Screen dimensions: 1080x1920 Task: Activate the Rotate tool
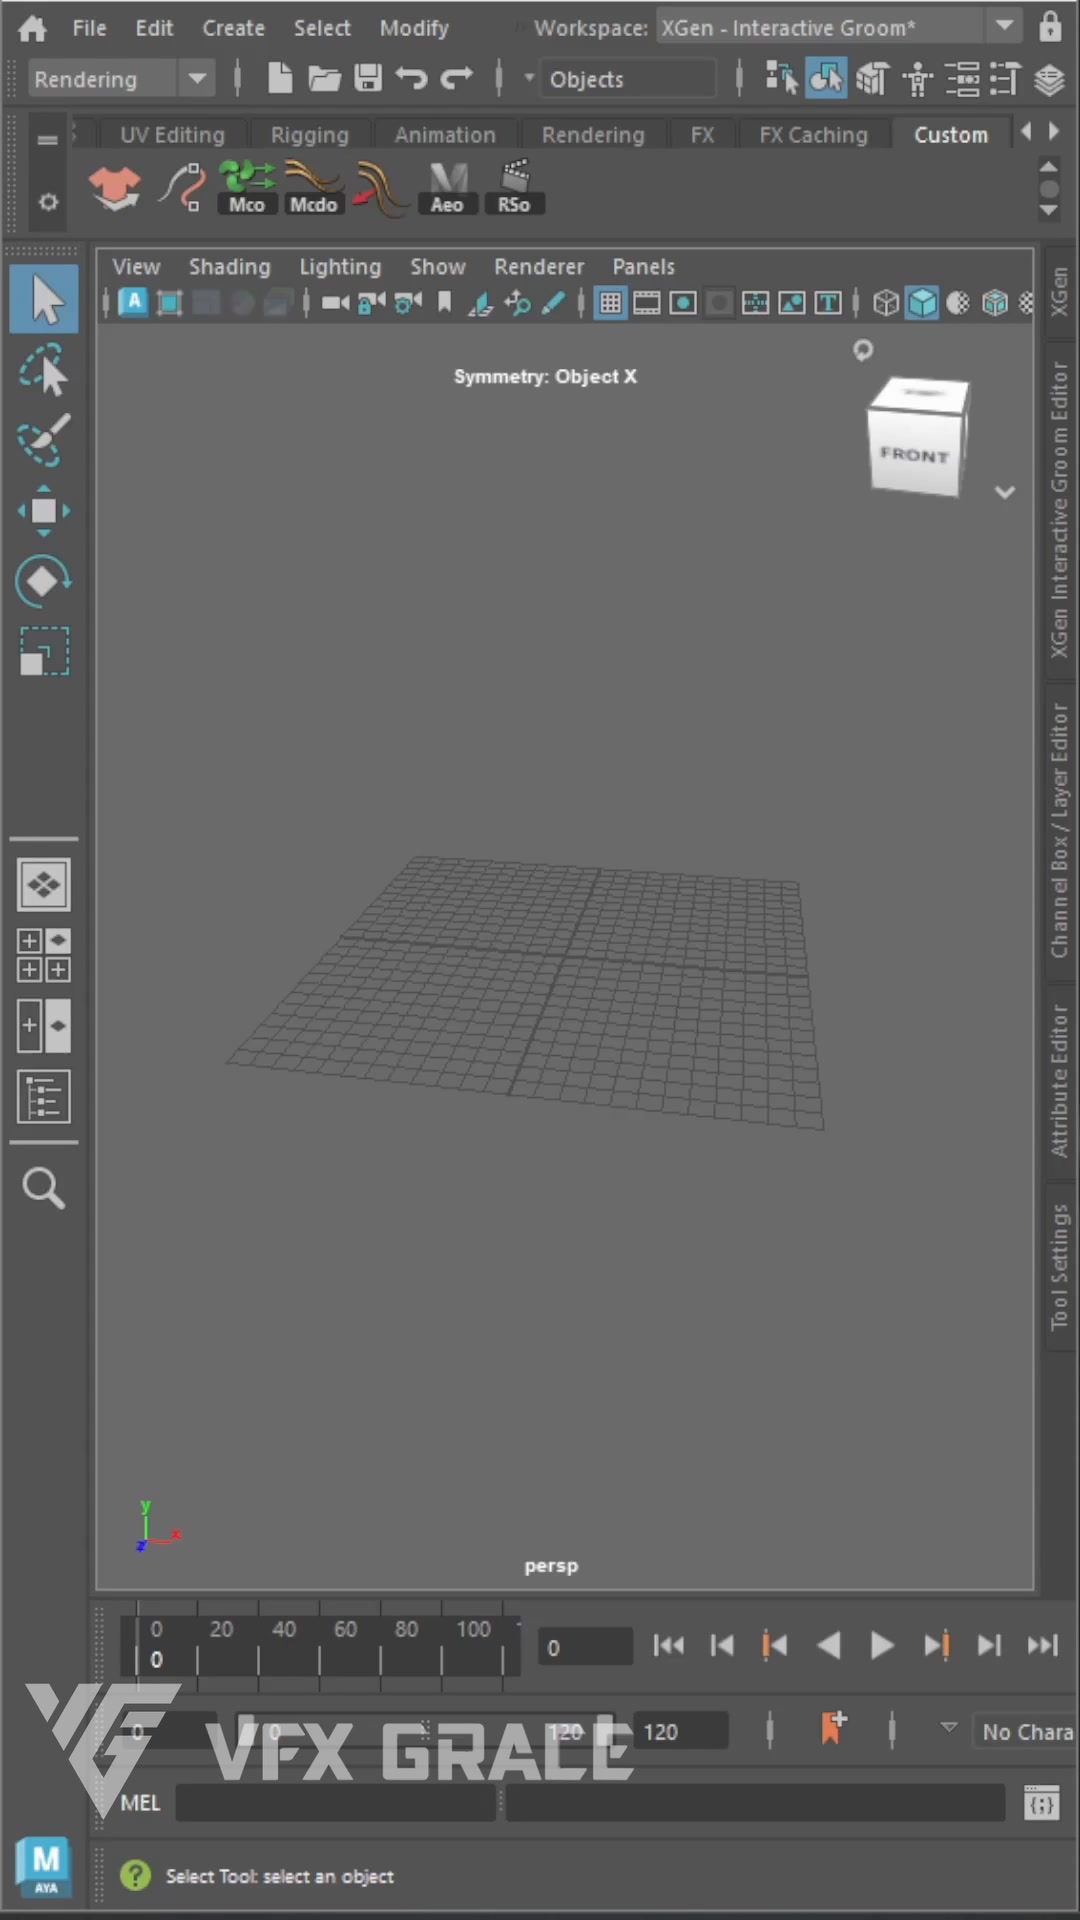pyautogui.click(x=44, y=581)
